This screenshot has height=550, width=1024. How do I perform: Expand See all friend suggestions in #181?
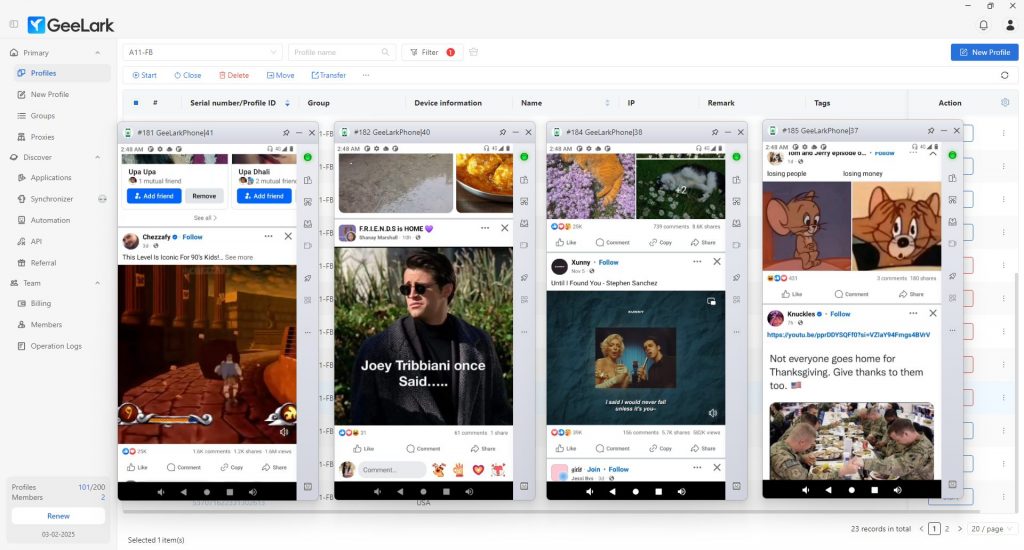(x=205, y=218)
